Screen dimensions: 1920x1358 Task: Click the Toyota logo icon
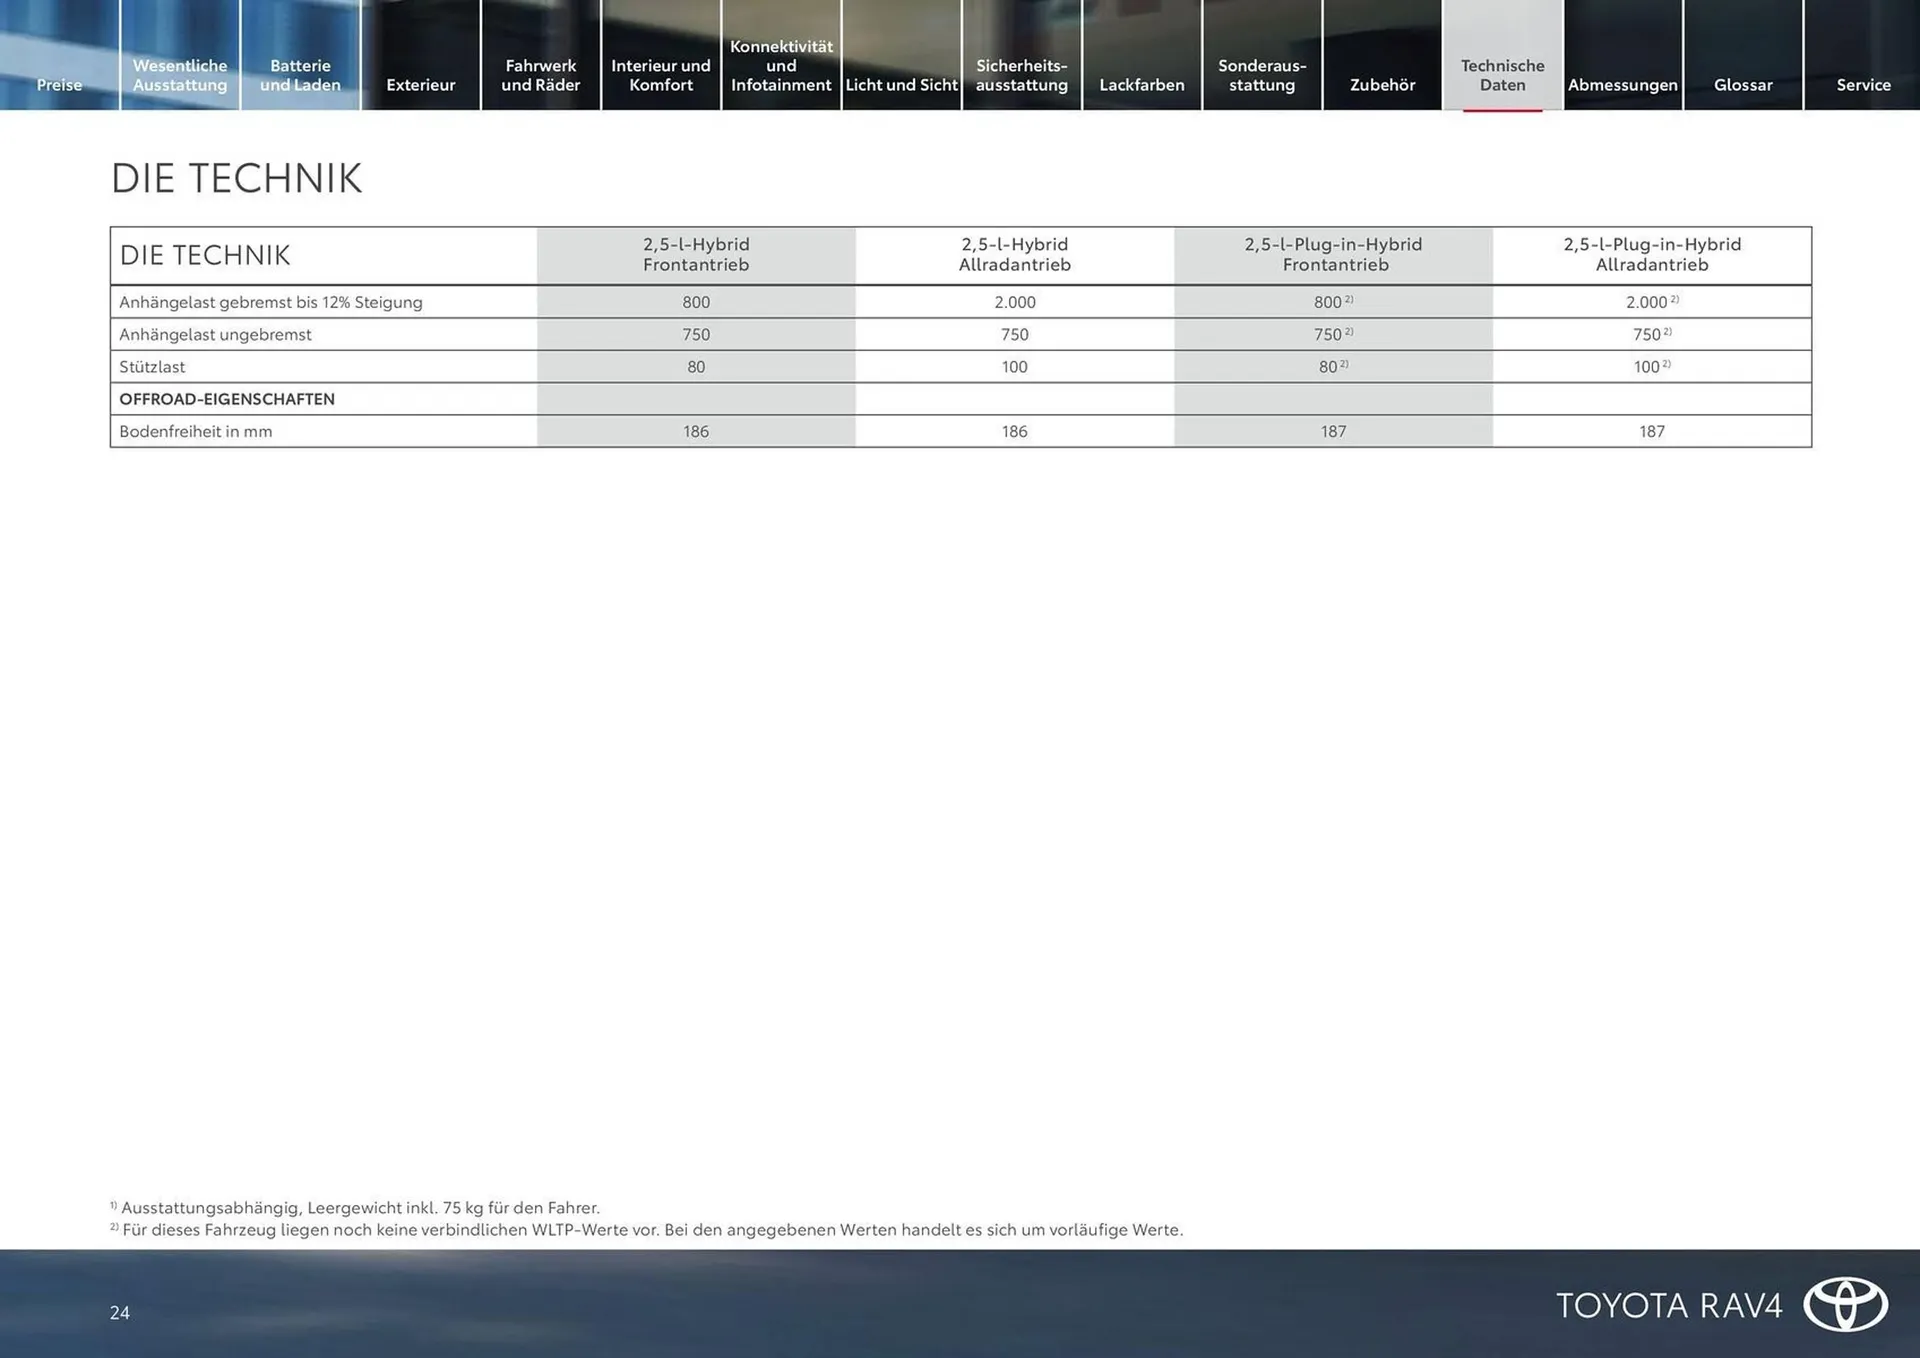click(x=1845, y=1304)
